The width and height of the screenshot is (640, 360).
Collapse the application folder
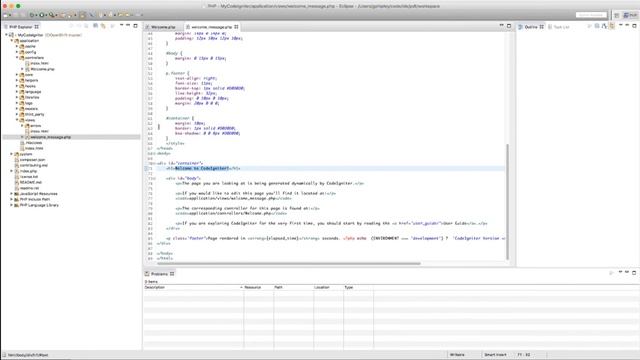click(x=11, y=41)
